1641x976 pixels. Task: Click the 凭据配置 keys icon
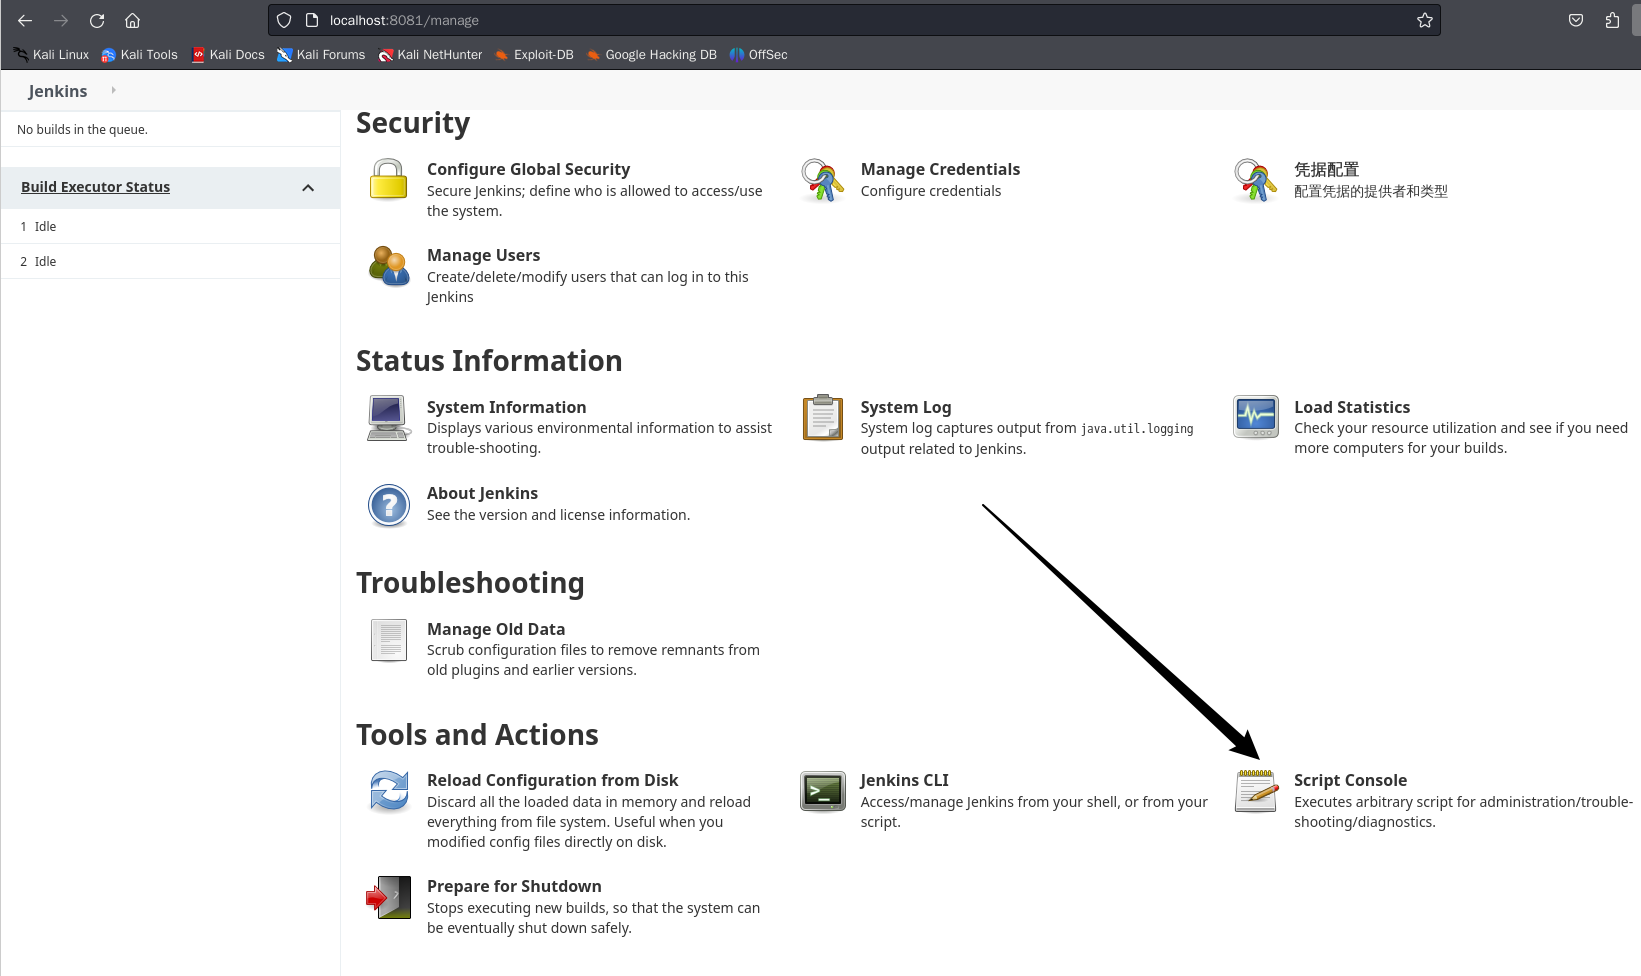[1256, 180]
